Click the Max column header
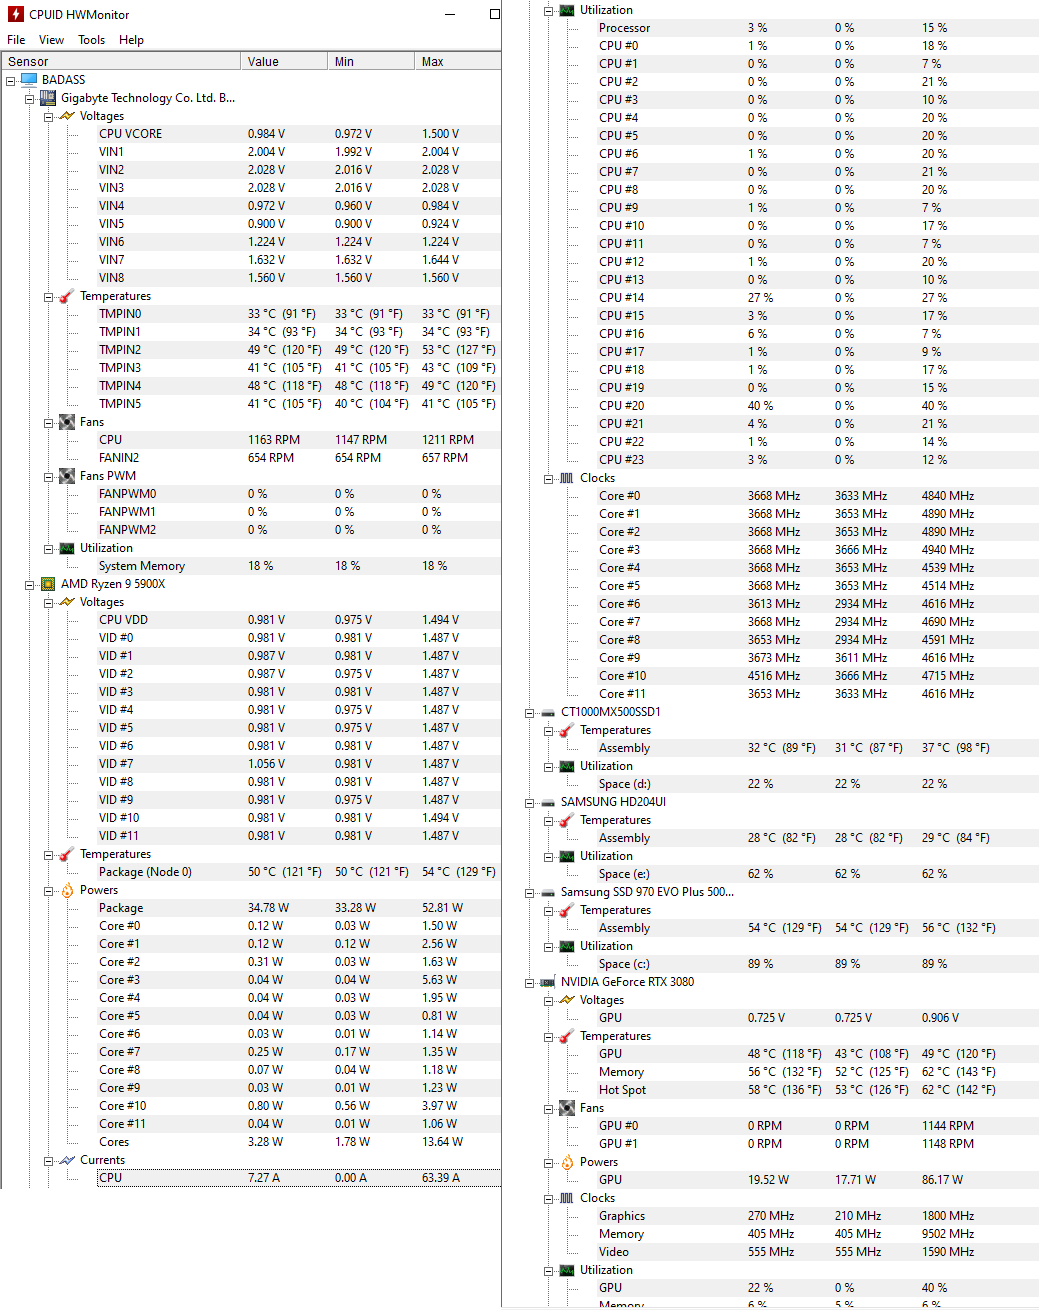 458,61
